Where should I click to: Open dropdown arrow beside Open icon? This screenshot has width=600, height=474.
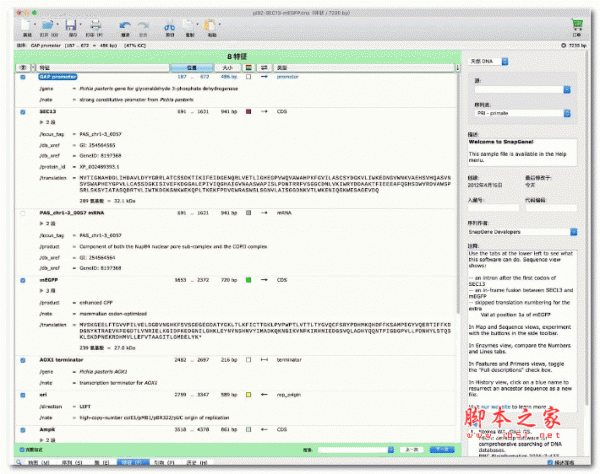click(58, 24)
